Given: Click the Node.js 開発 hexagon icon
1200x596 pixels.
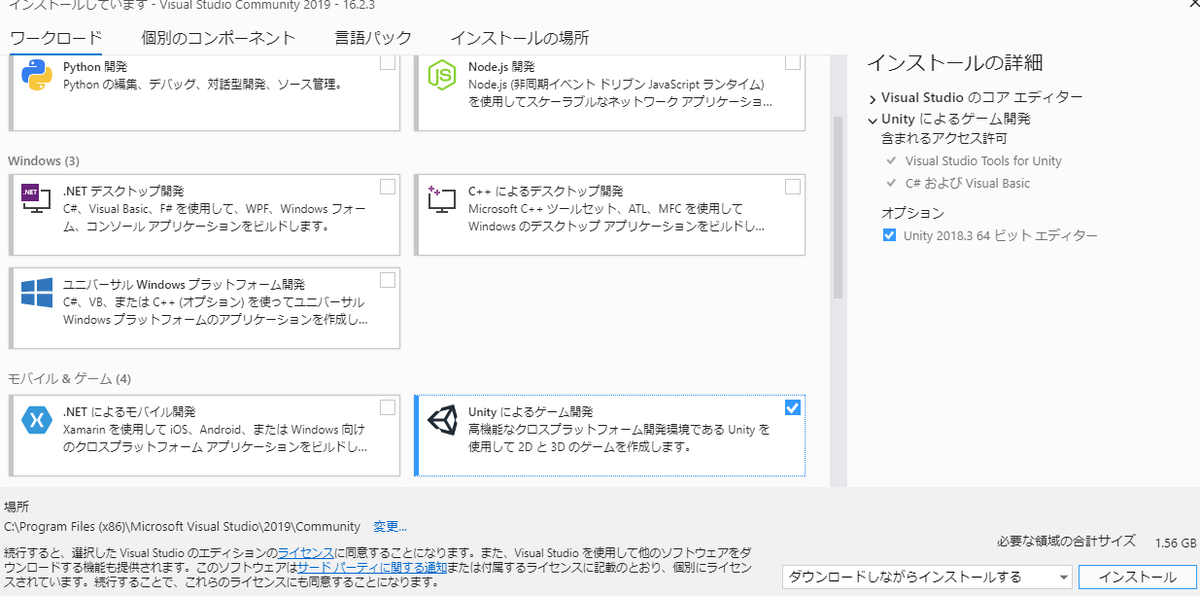Looking at the screenshot, I should pyautogui.click(x=442, y=71).
